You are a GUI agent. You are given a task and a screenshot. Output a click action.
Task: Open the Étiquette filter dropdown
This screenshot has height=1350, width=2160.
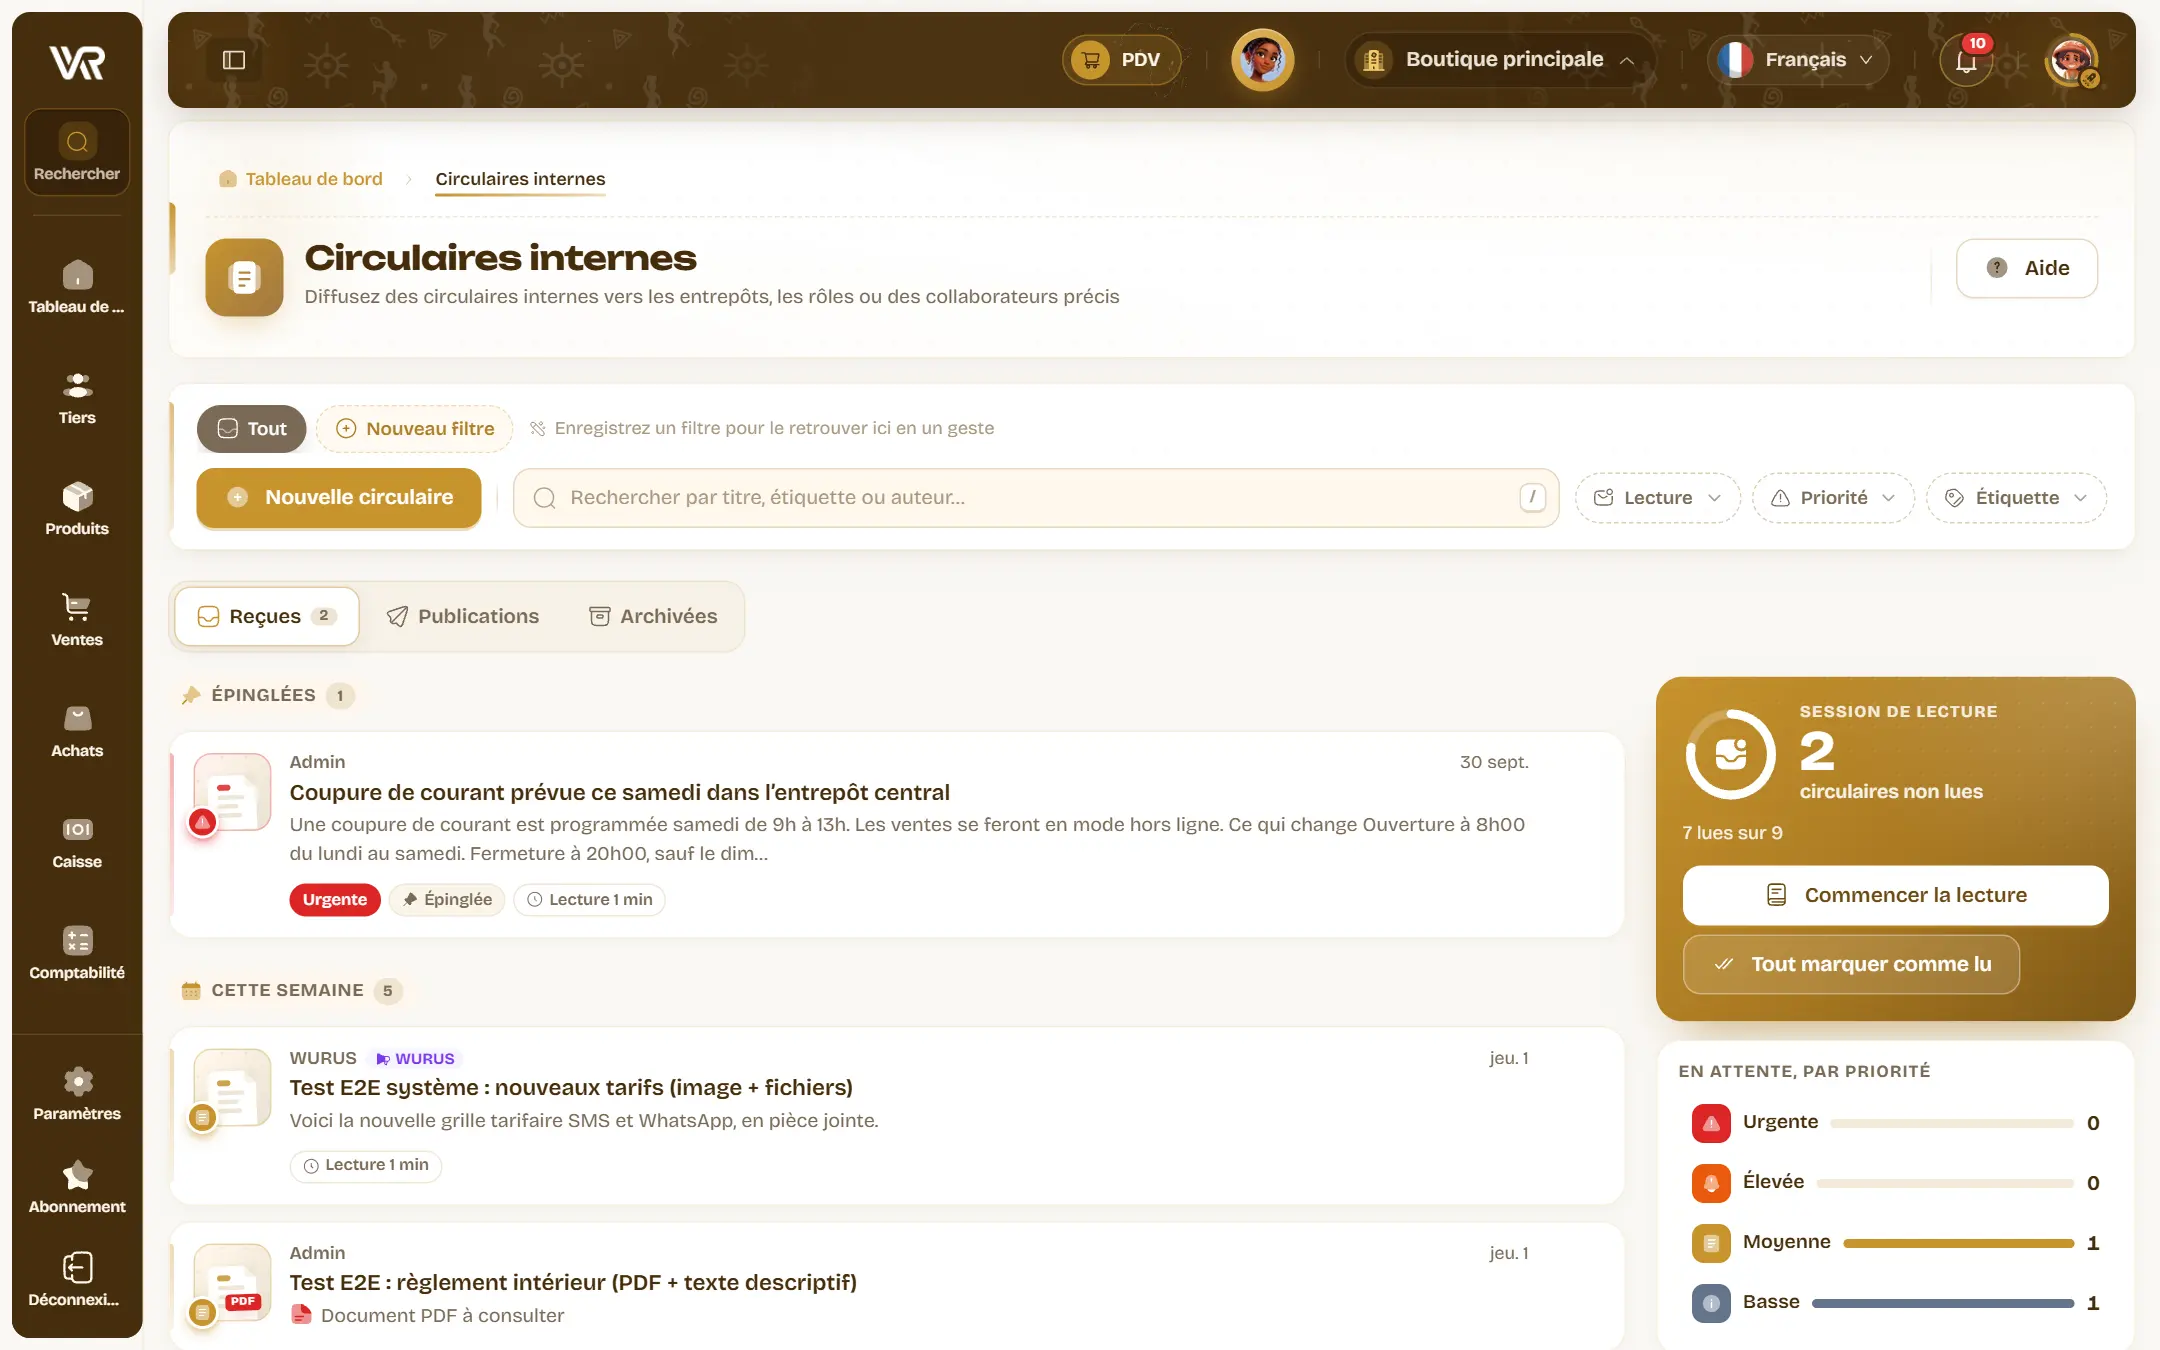coord(2016,498)
